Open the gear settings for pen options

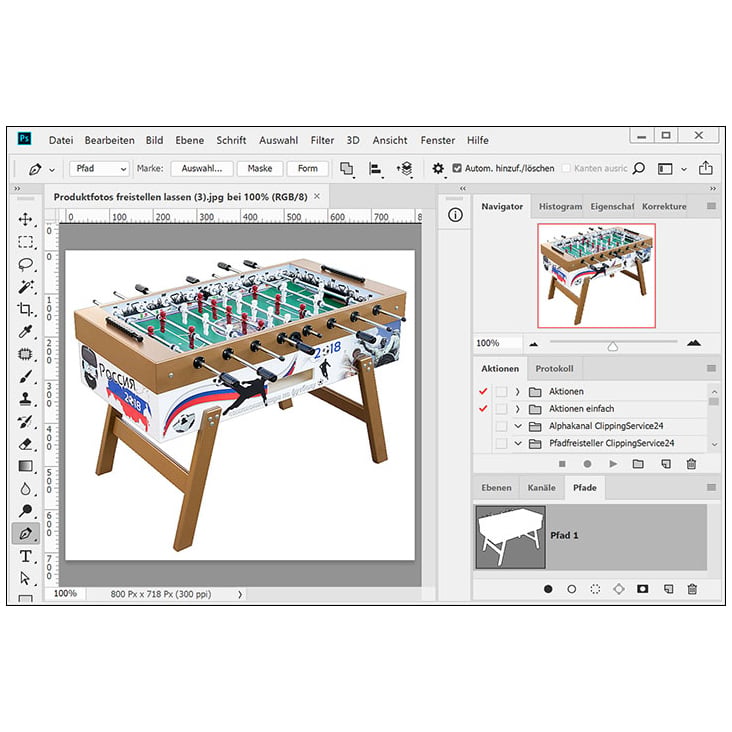pyautogui.click(x=438, y=169)
